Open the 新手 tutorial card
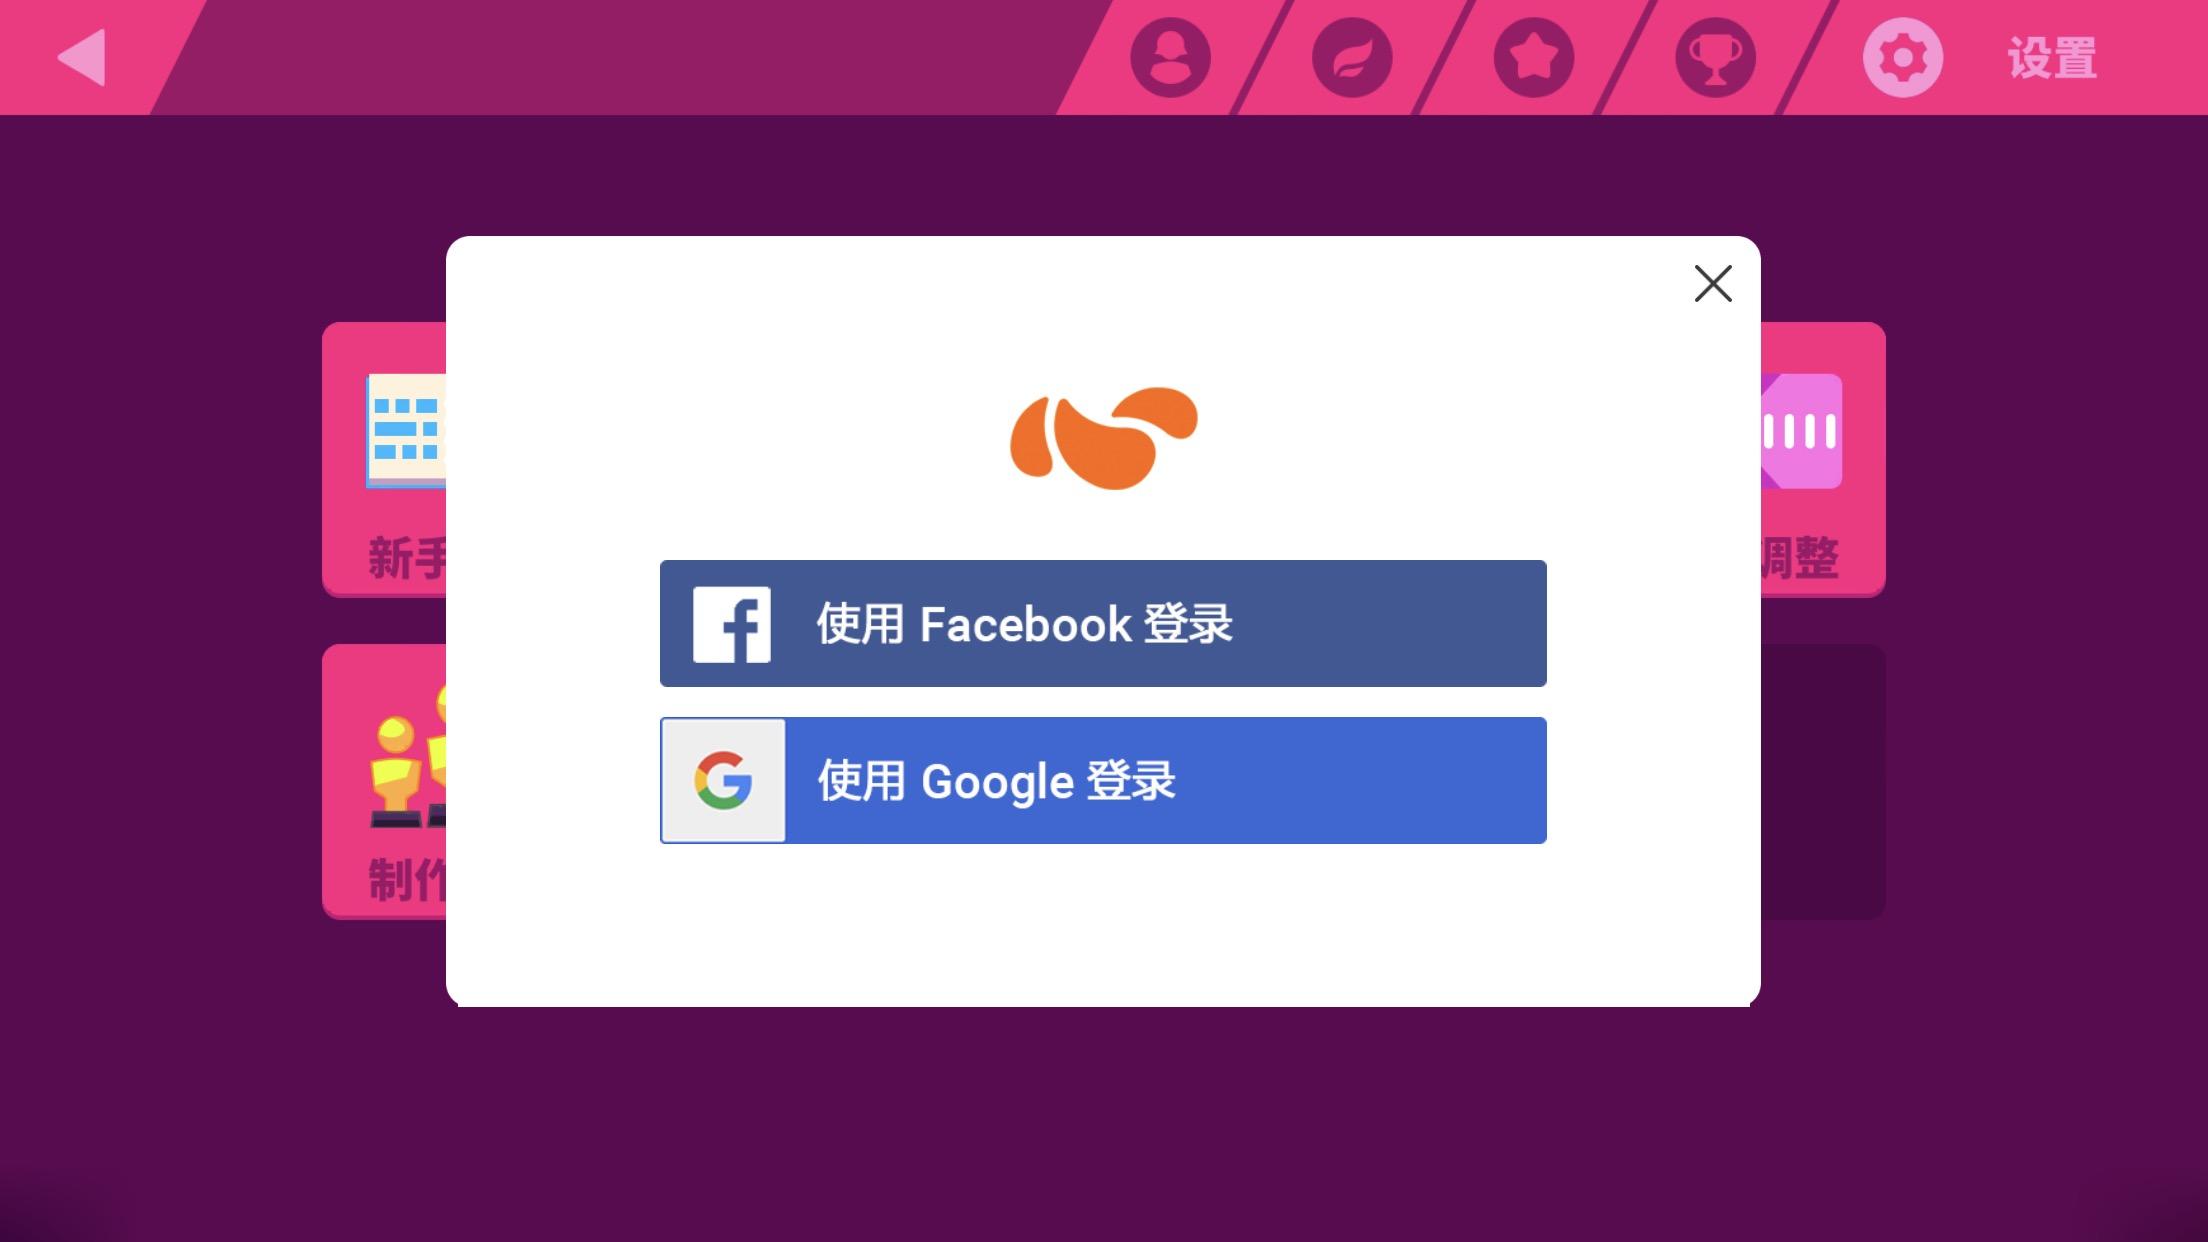 [x=385, y=459]
